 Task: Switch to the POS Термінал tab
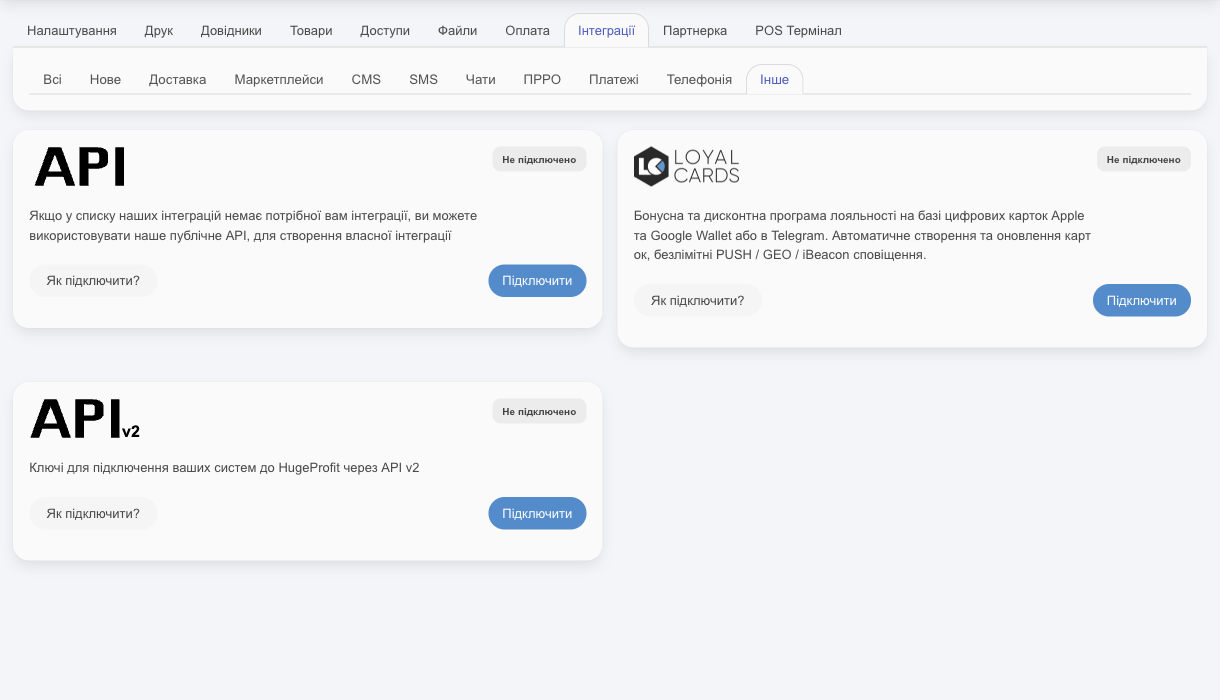click(x=798, y=31)
